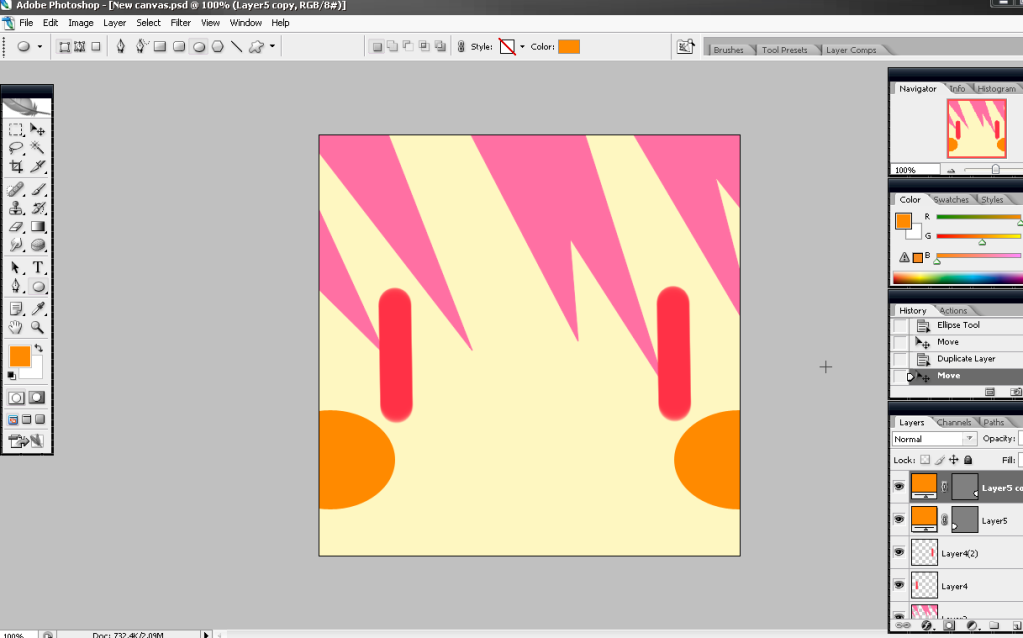Screen dimensions: 1023x638
Task: Switch to Quick Mask mode
Action: click(37, 397)
